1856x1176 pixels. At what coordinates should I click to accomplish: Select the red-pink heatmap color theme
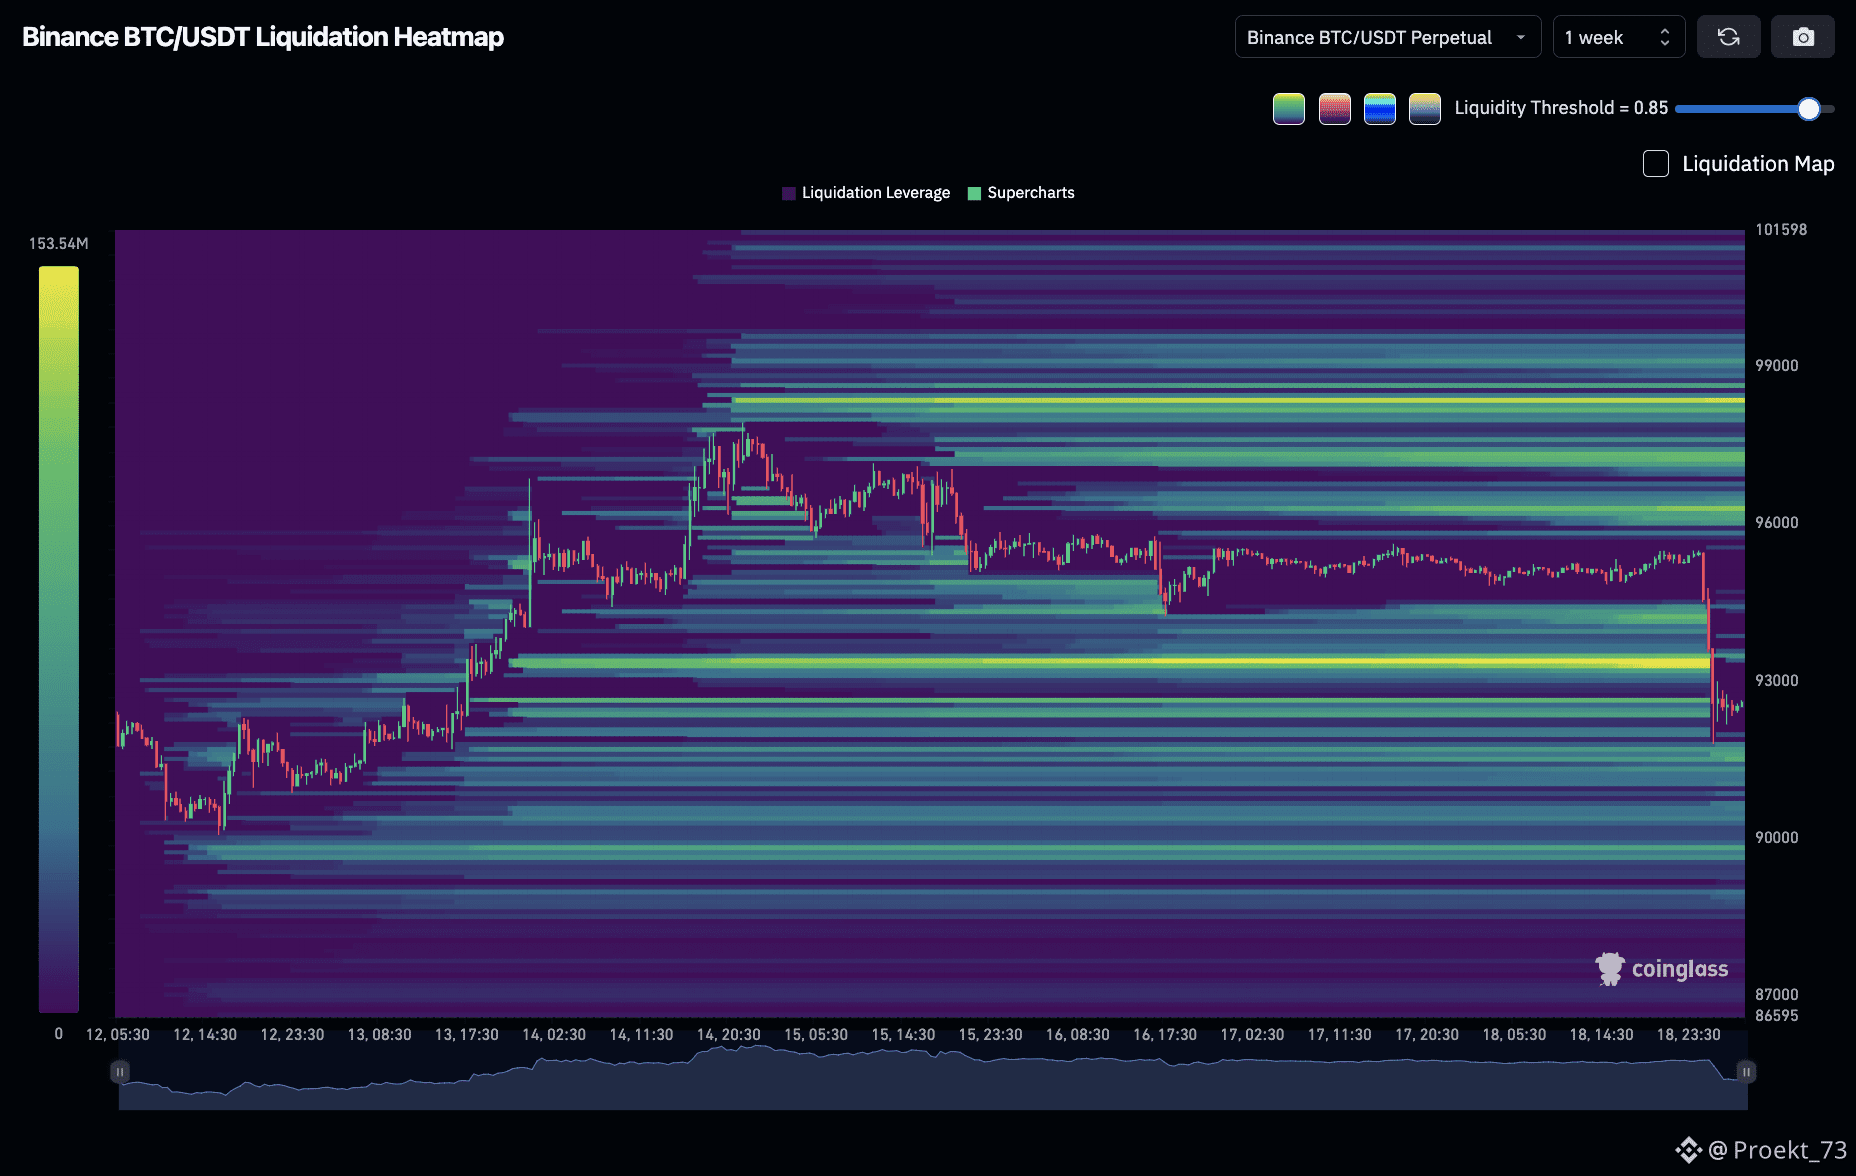click(1334, 108)
